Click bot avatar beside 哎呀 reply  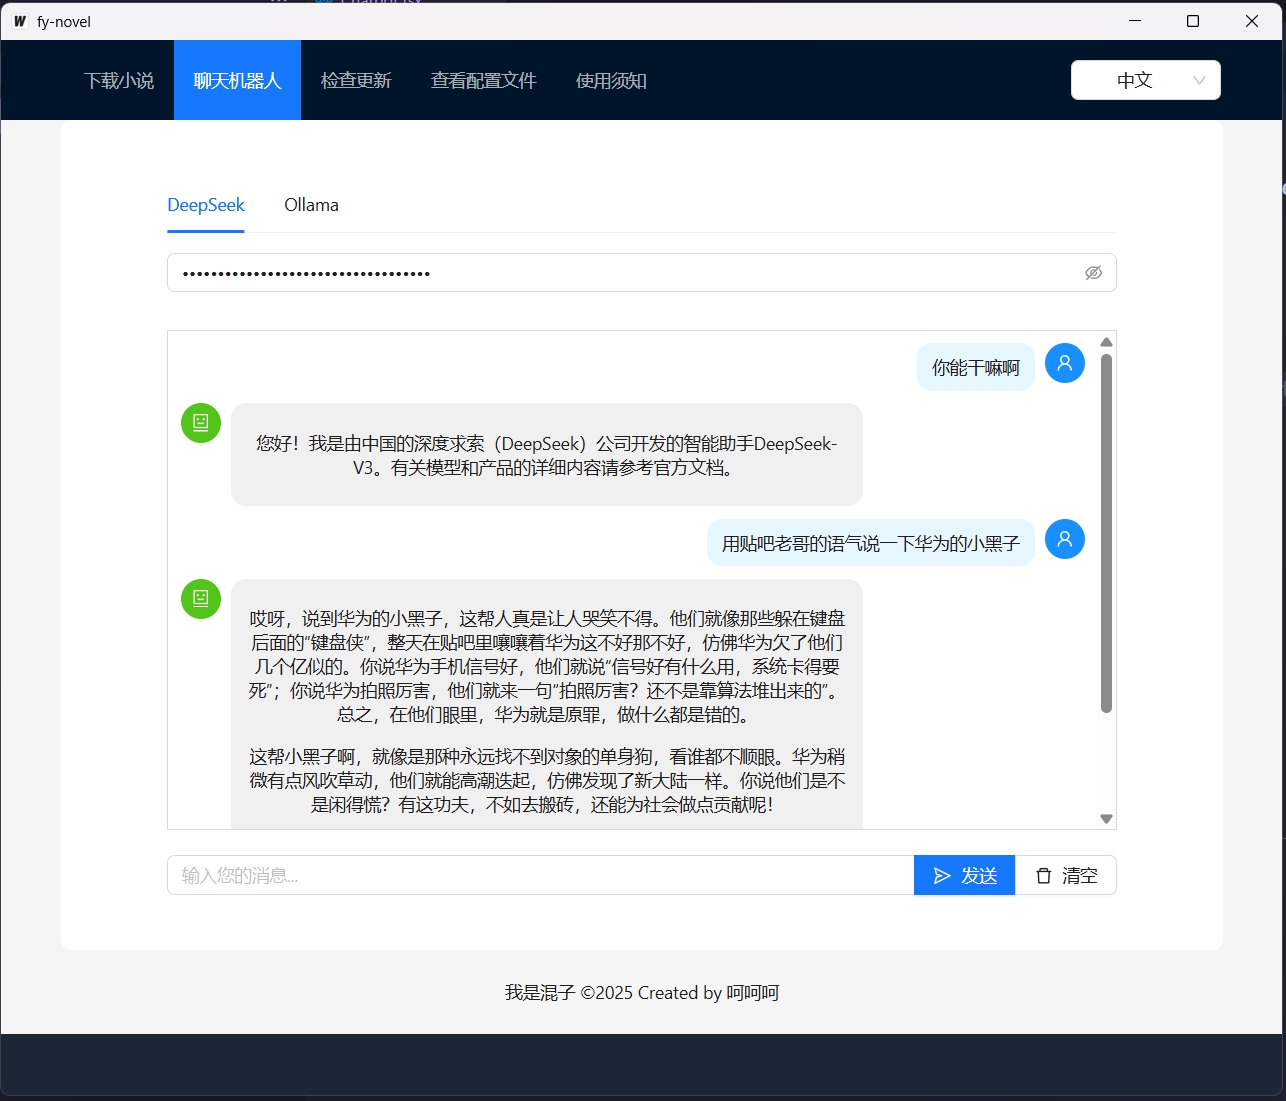click(x=201, y=598)
